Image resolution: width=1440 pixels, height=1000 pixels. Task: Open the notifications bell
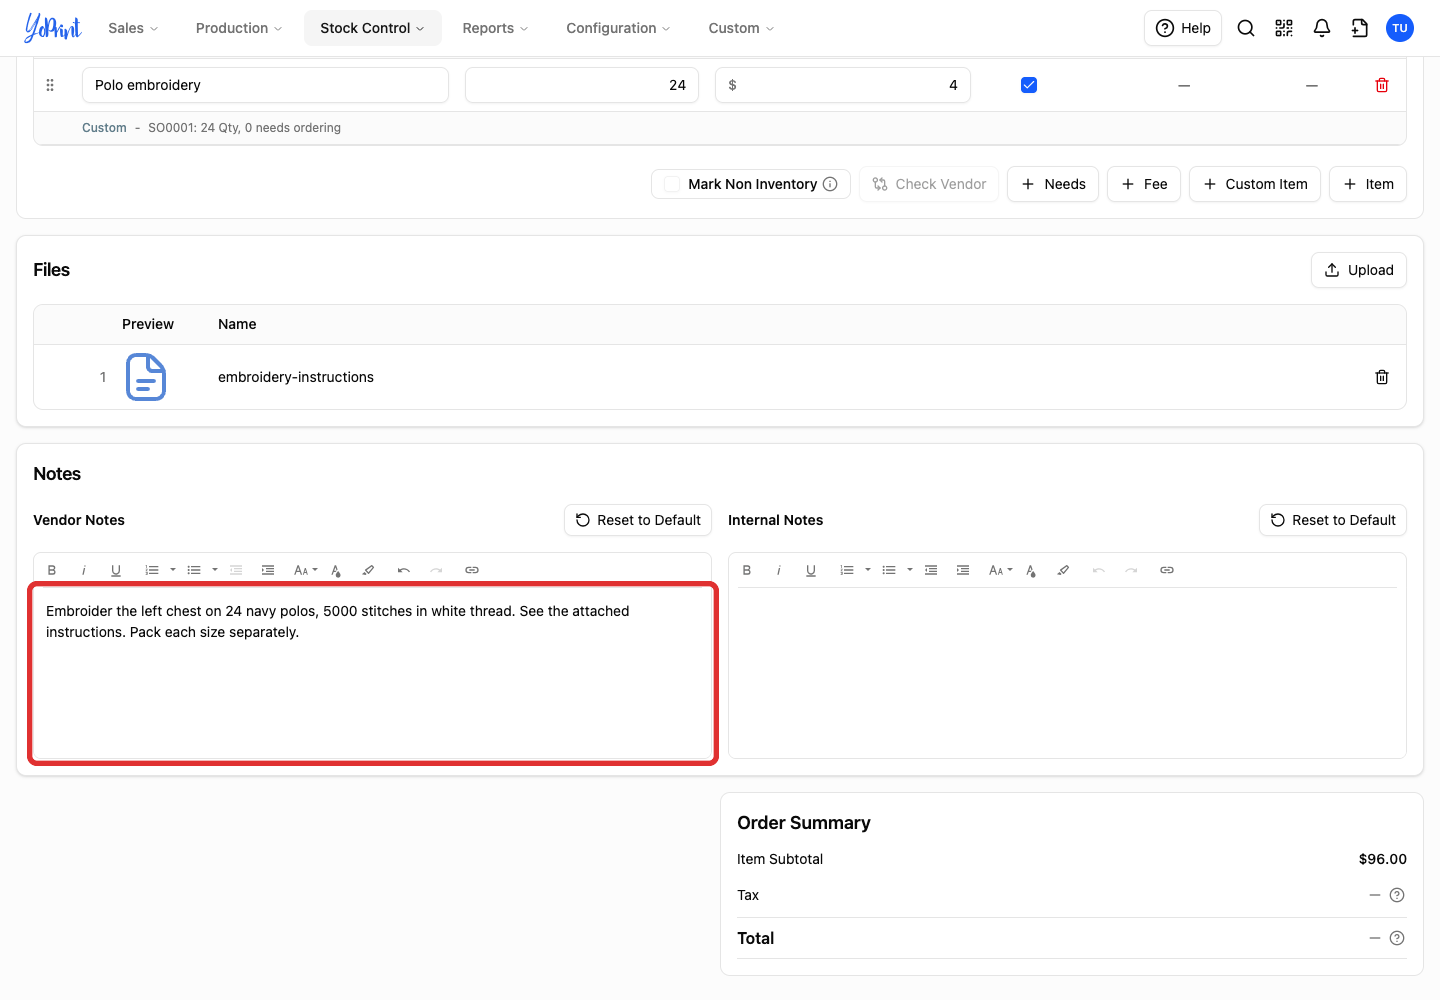coord(1322,28)
